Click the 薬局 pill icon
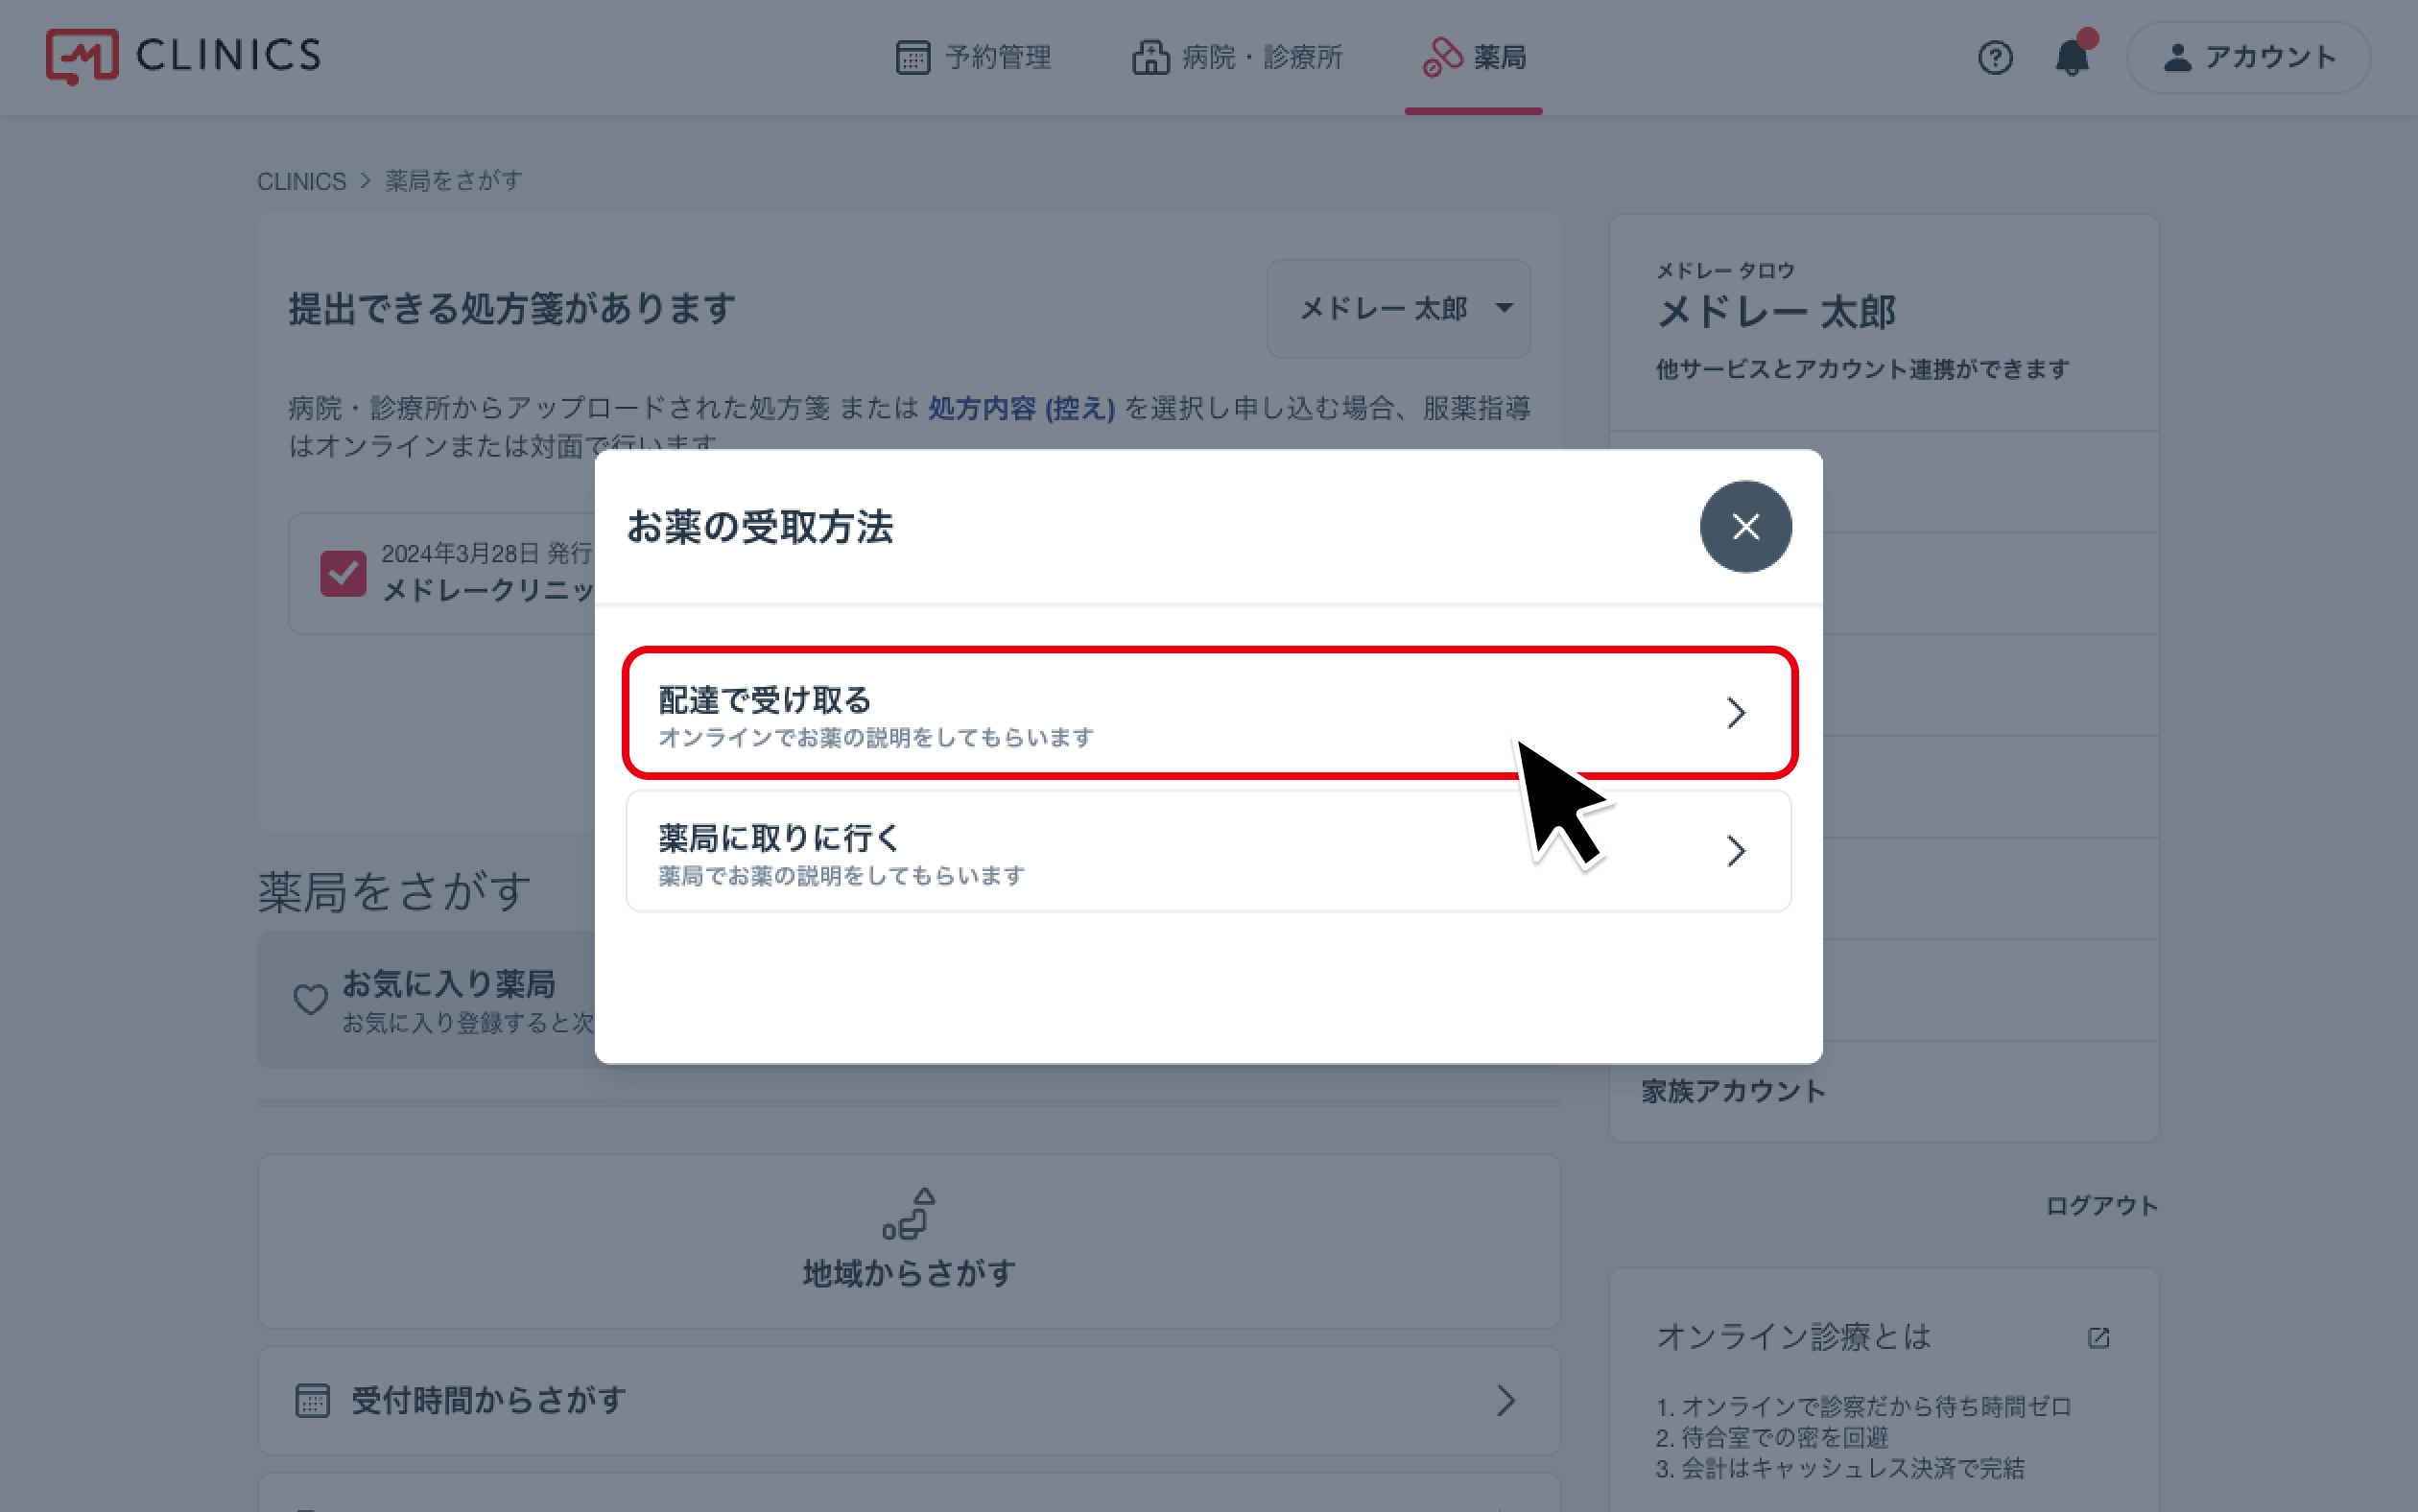Screen dimensions: 2418x1512 point(1442,57)
